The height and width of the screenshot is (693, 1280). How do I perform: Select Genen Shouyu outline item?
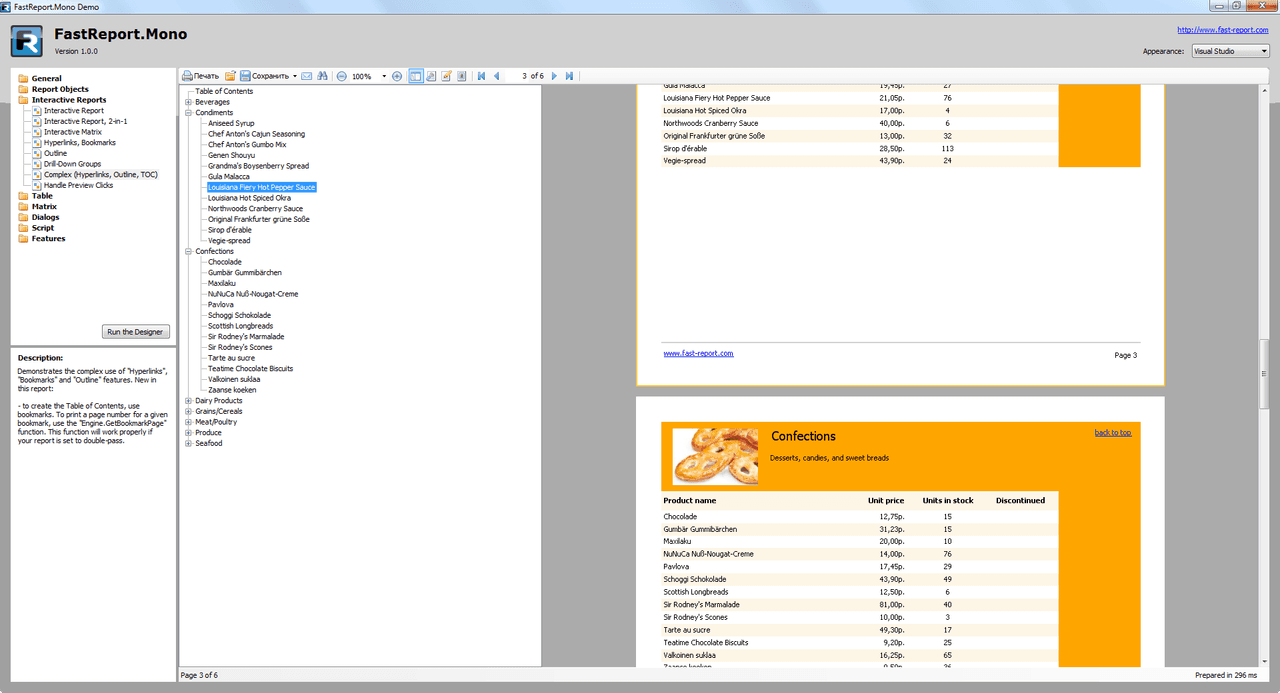tap(232, 155)
